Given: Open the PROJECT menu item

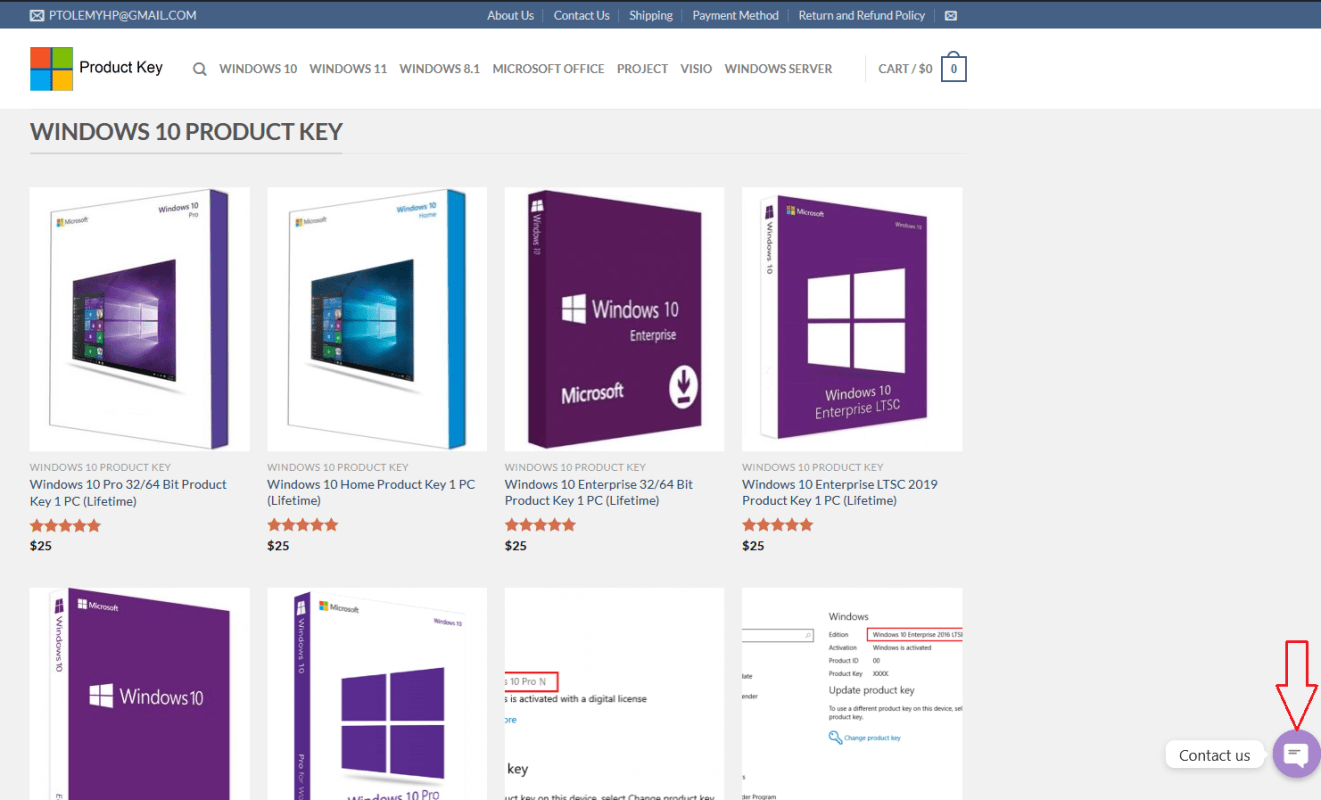Looking at the screenshot, I should 642,69.
